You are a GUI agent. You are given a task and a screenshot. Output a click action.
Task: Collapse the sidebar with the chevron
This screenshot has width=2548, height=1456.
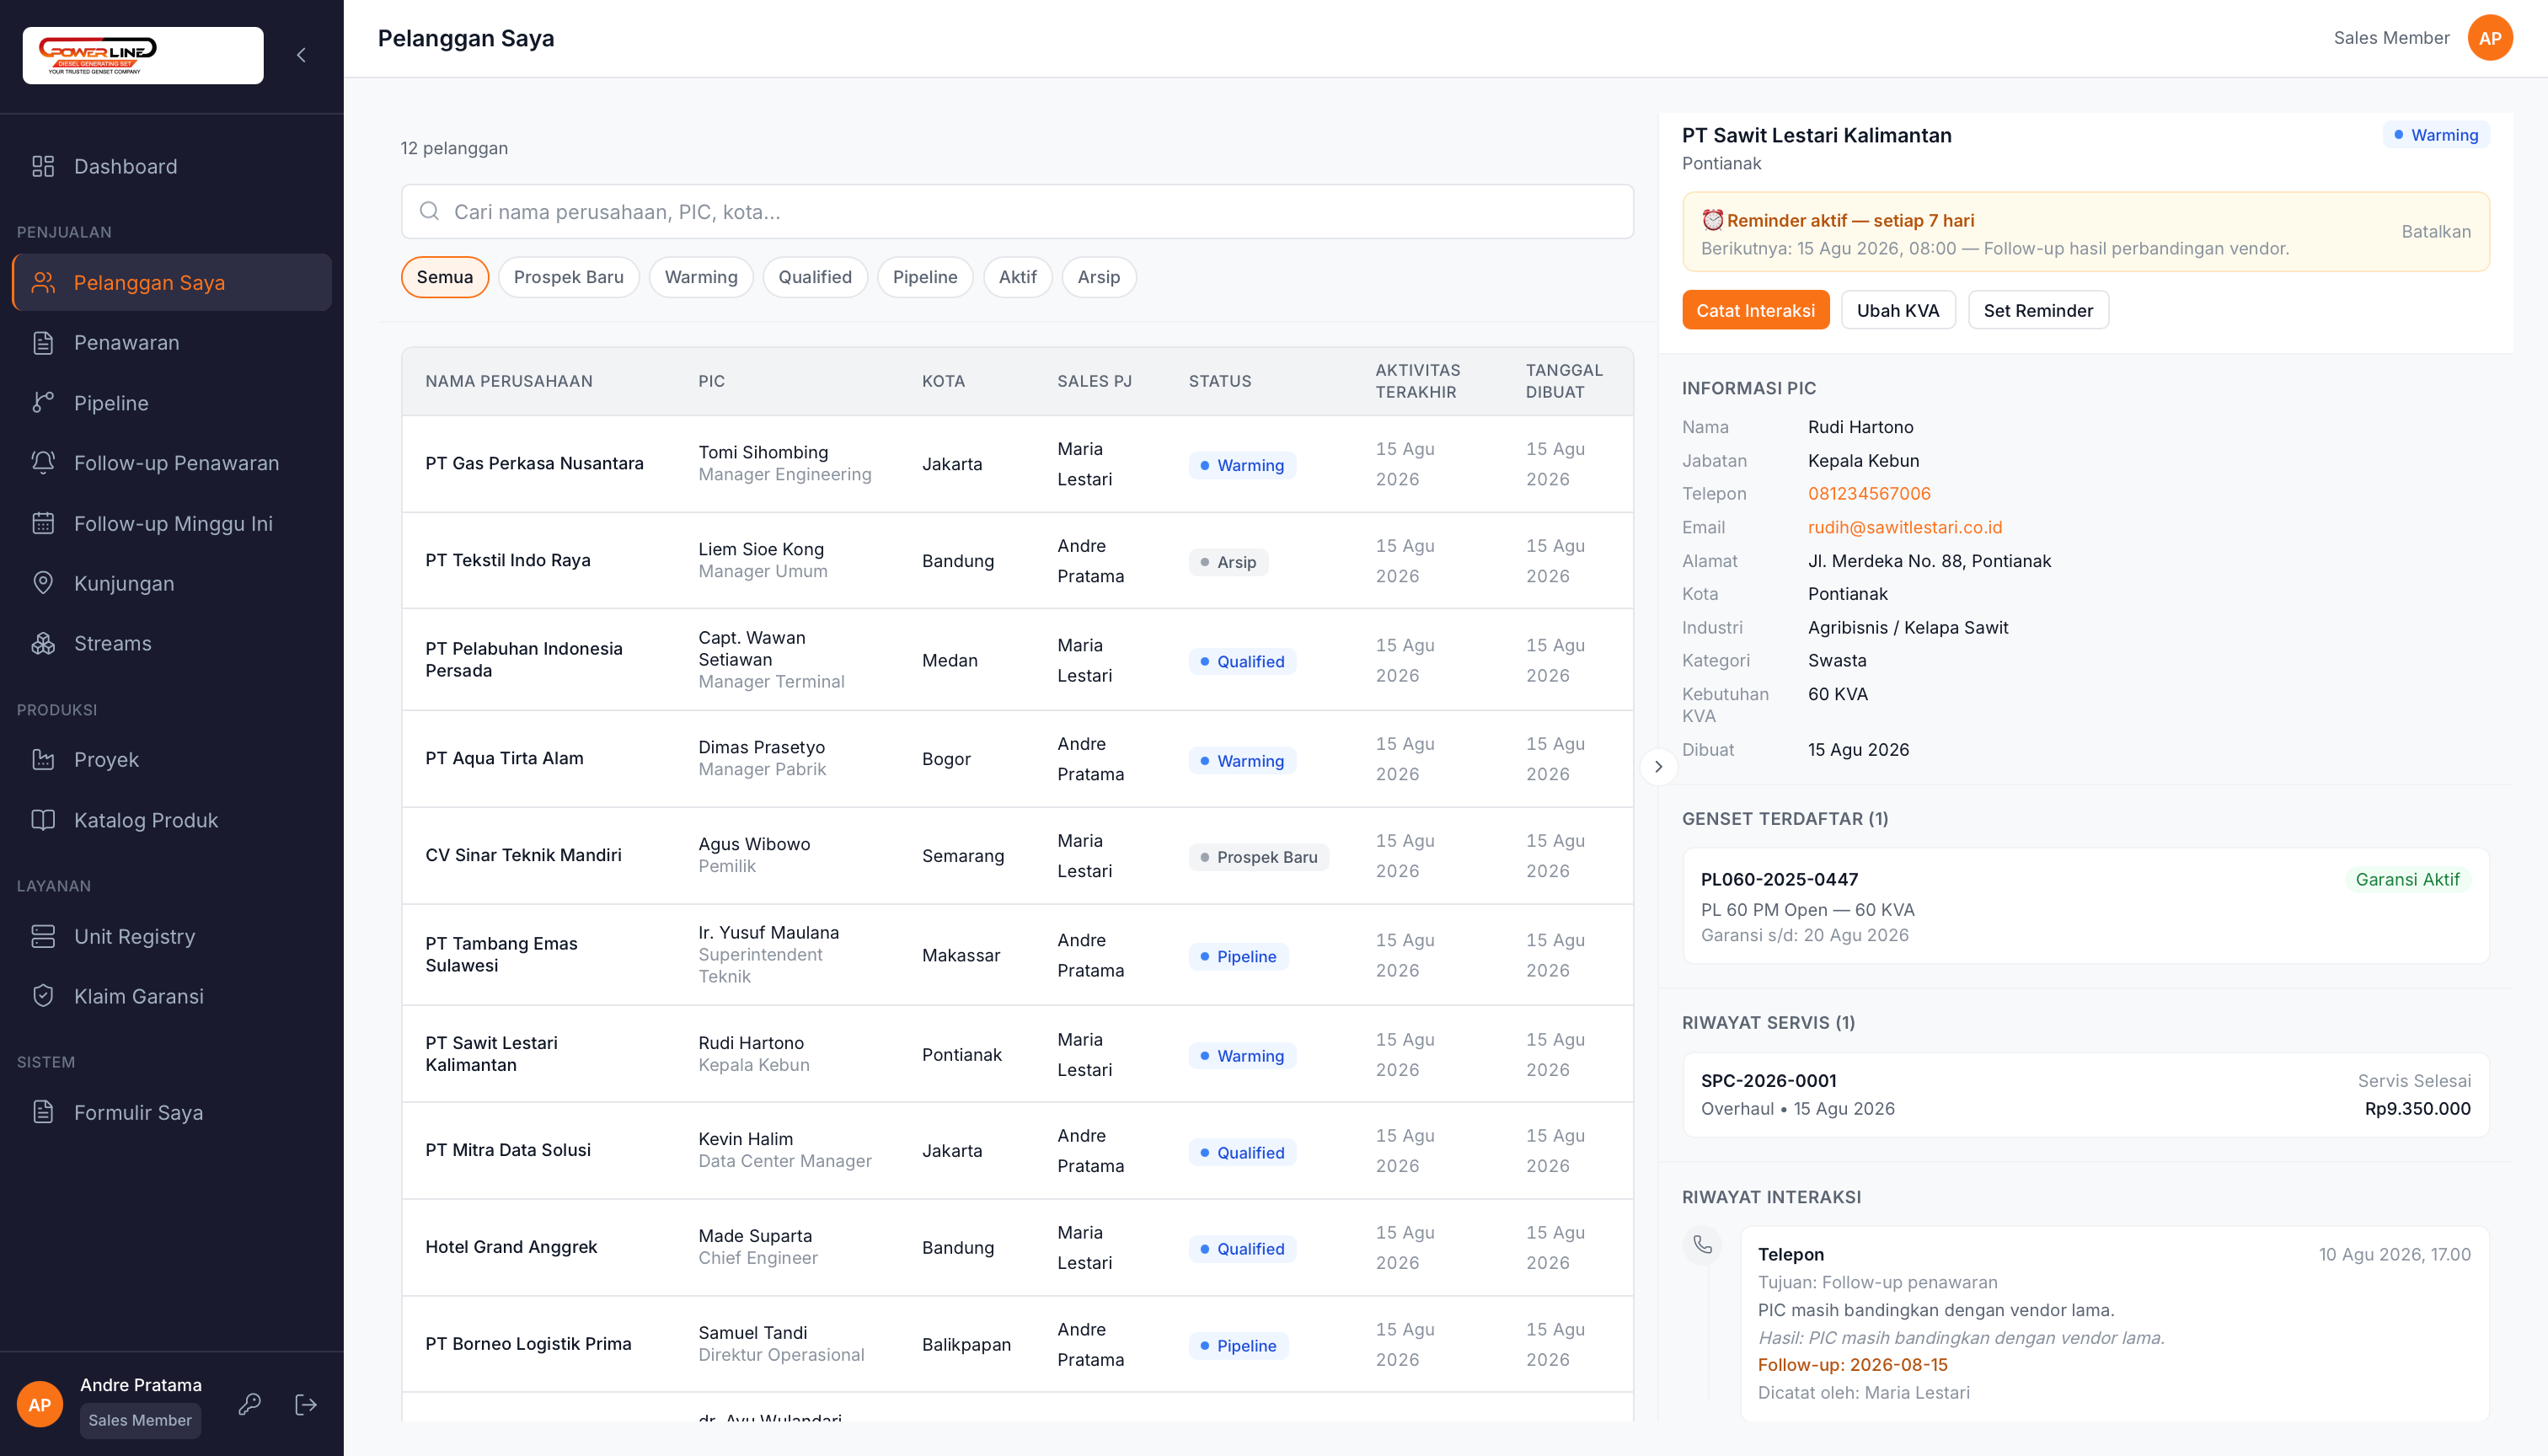pos(301,55)
